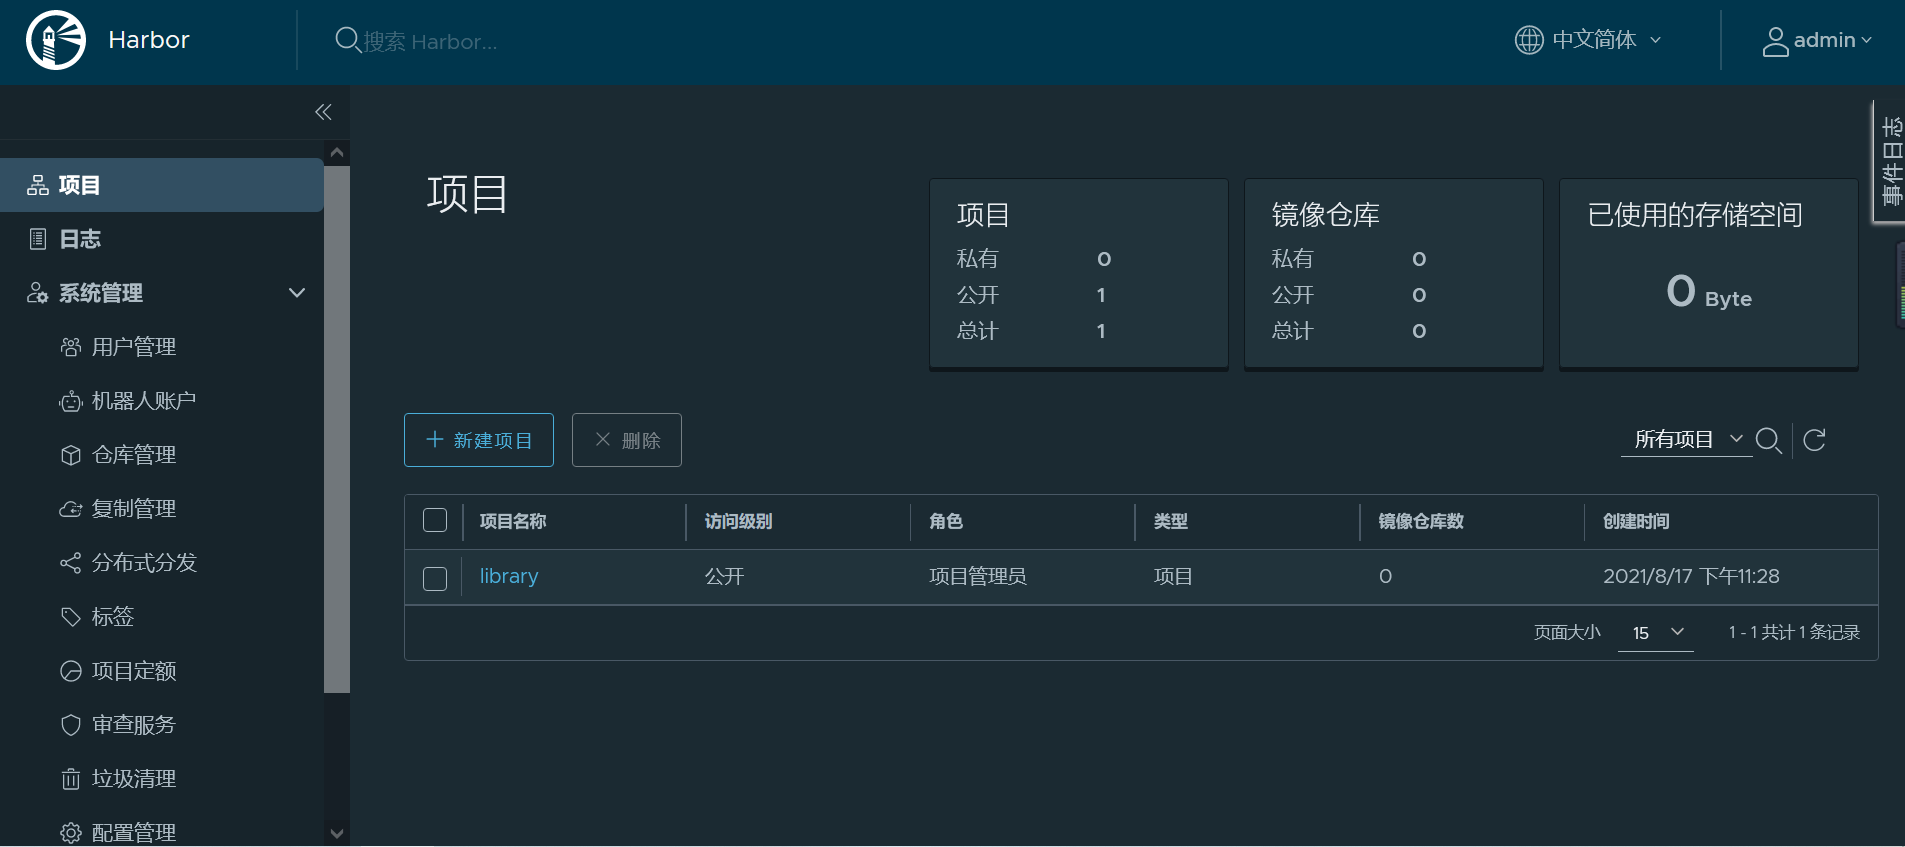The height and width of the screenshot is (847, 1905).
Task: Click the 2021/8/17 下午11:28 creation time
Action: [1691, 576]
